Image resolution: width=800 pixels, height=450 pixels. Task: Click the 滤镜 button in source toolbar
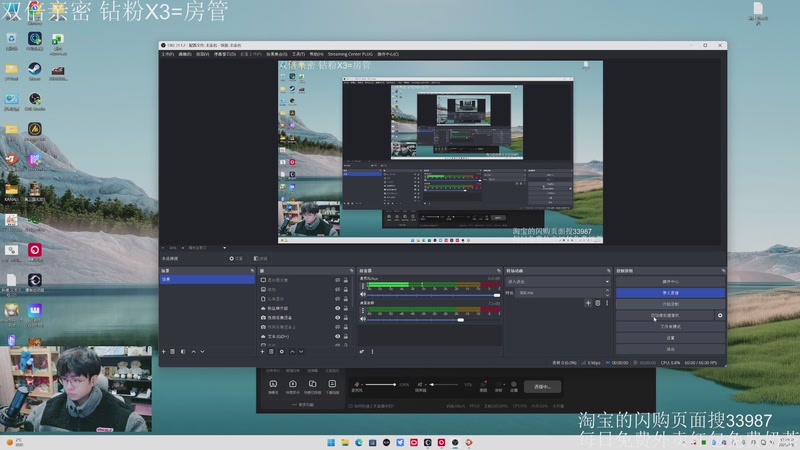tap(261, 259)
